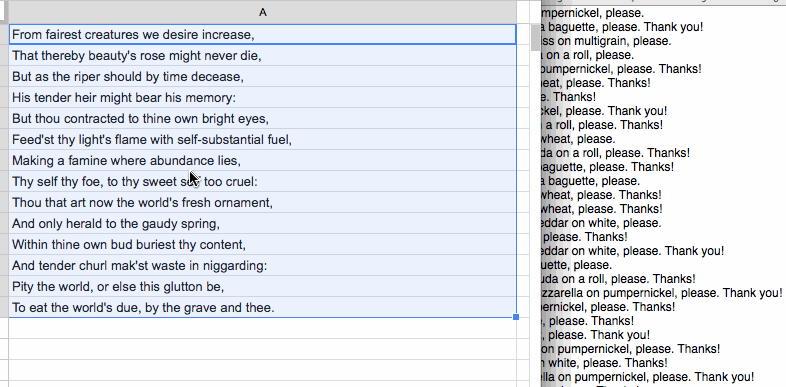Select the column A header
This screenshot has height=387, width=786.
262,12
